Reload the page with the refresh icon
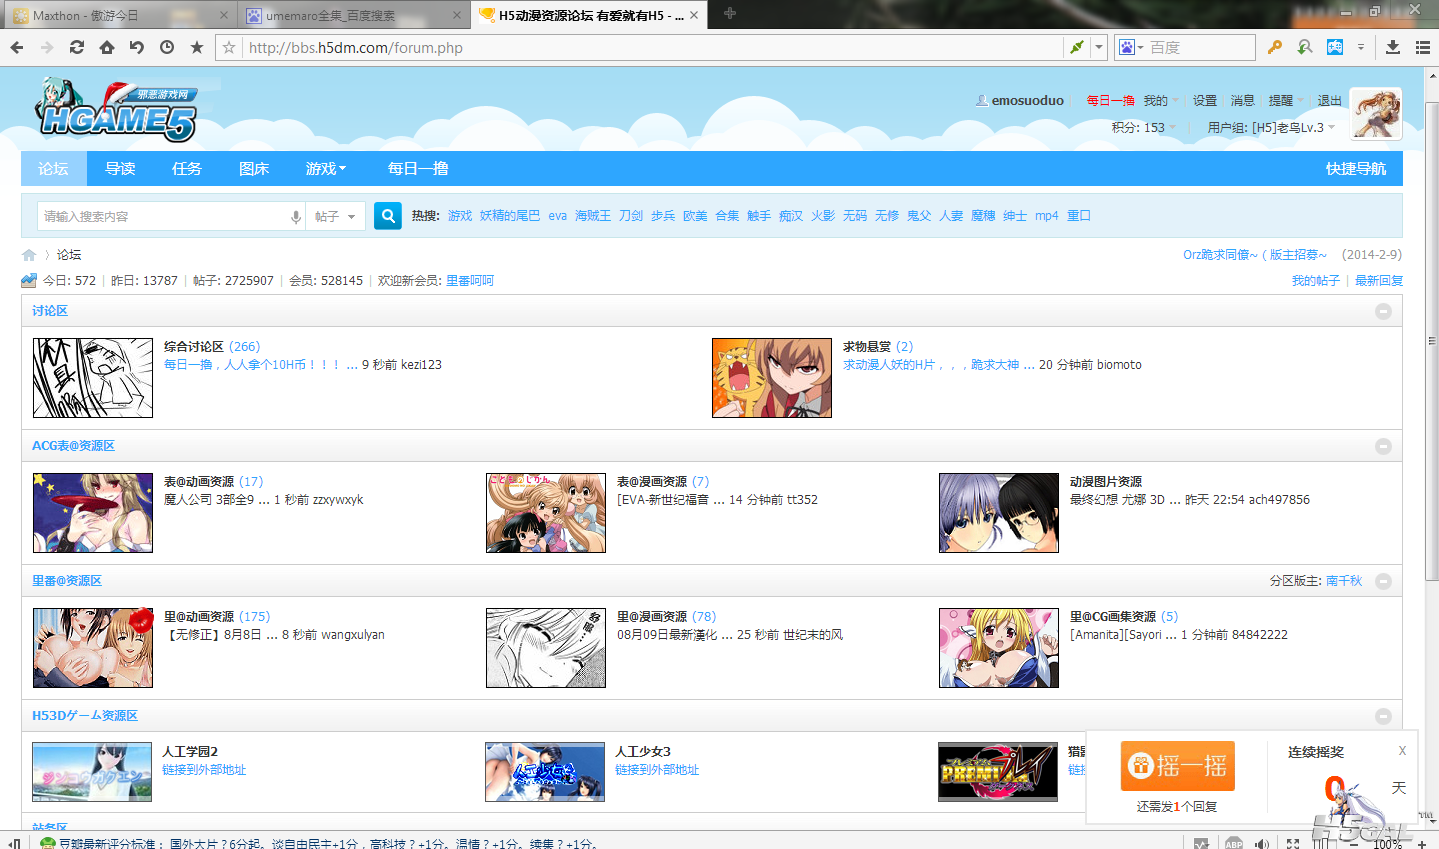This screenshot has width=1439, height=849. (77, 47)
